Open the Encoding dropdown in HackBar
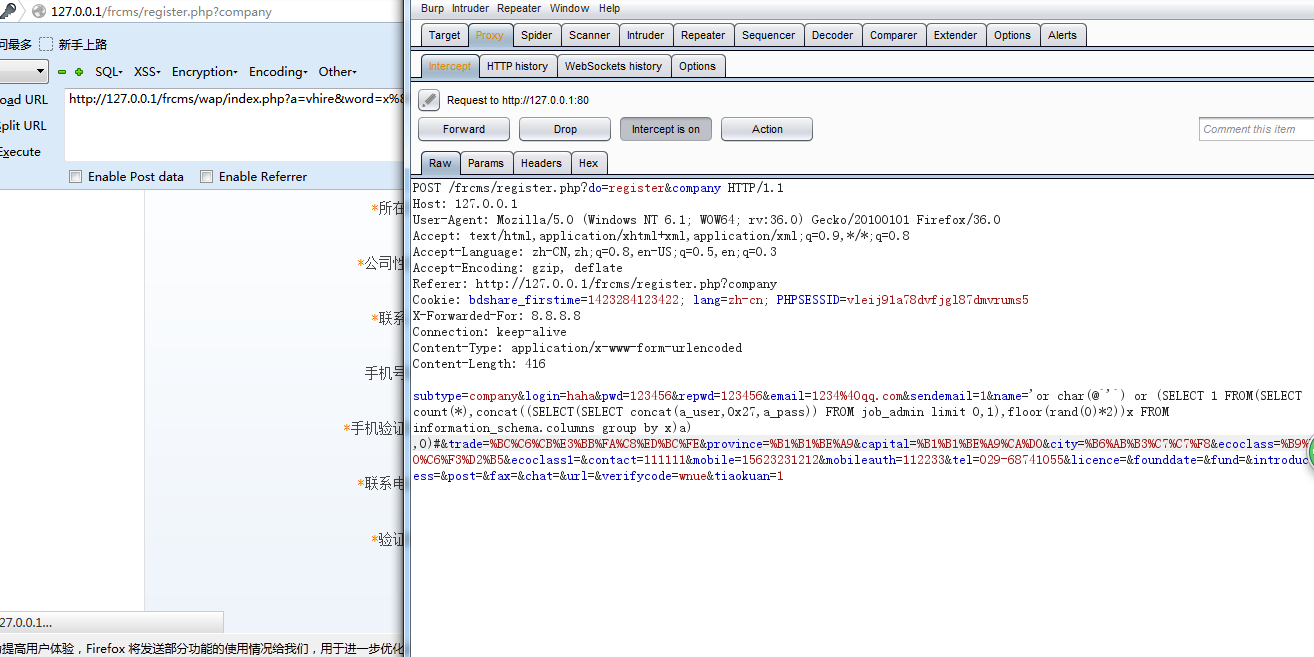Image resolution: width=1314 pixels, height=657 pixels. coord(279,72)
